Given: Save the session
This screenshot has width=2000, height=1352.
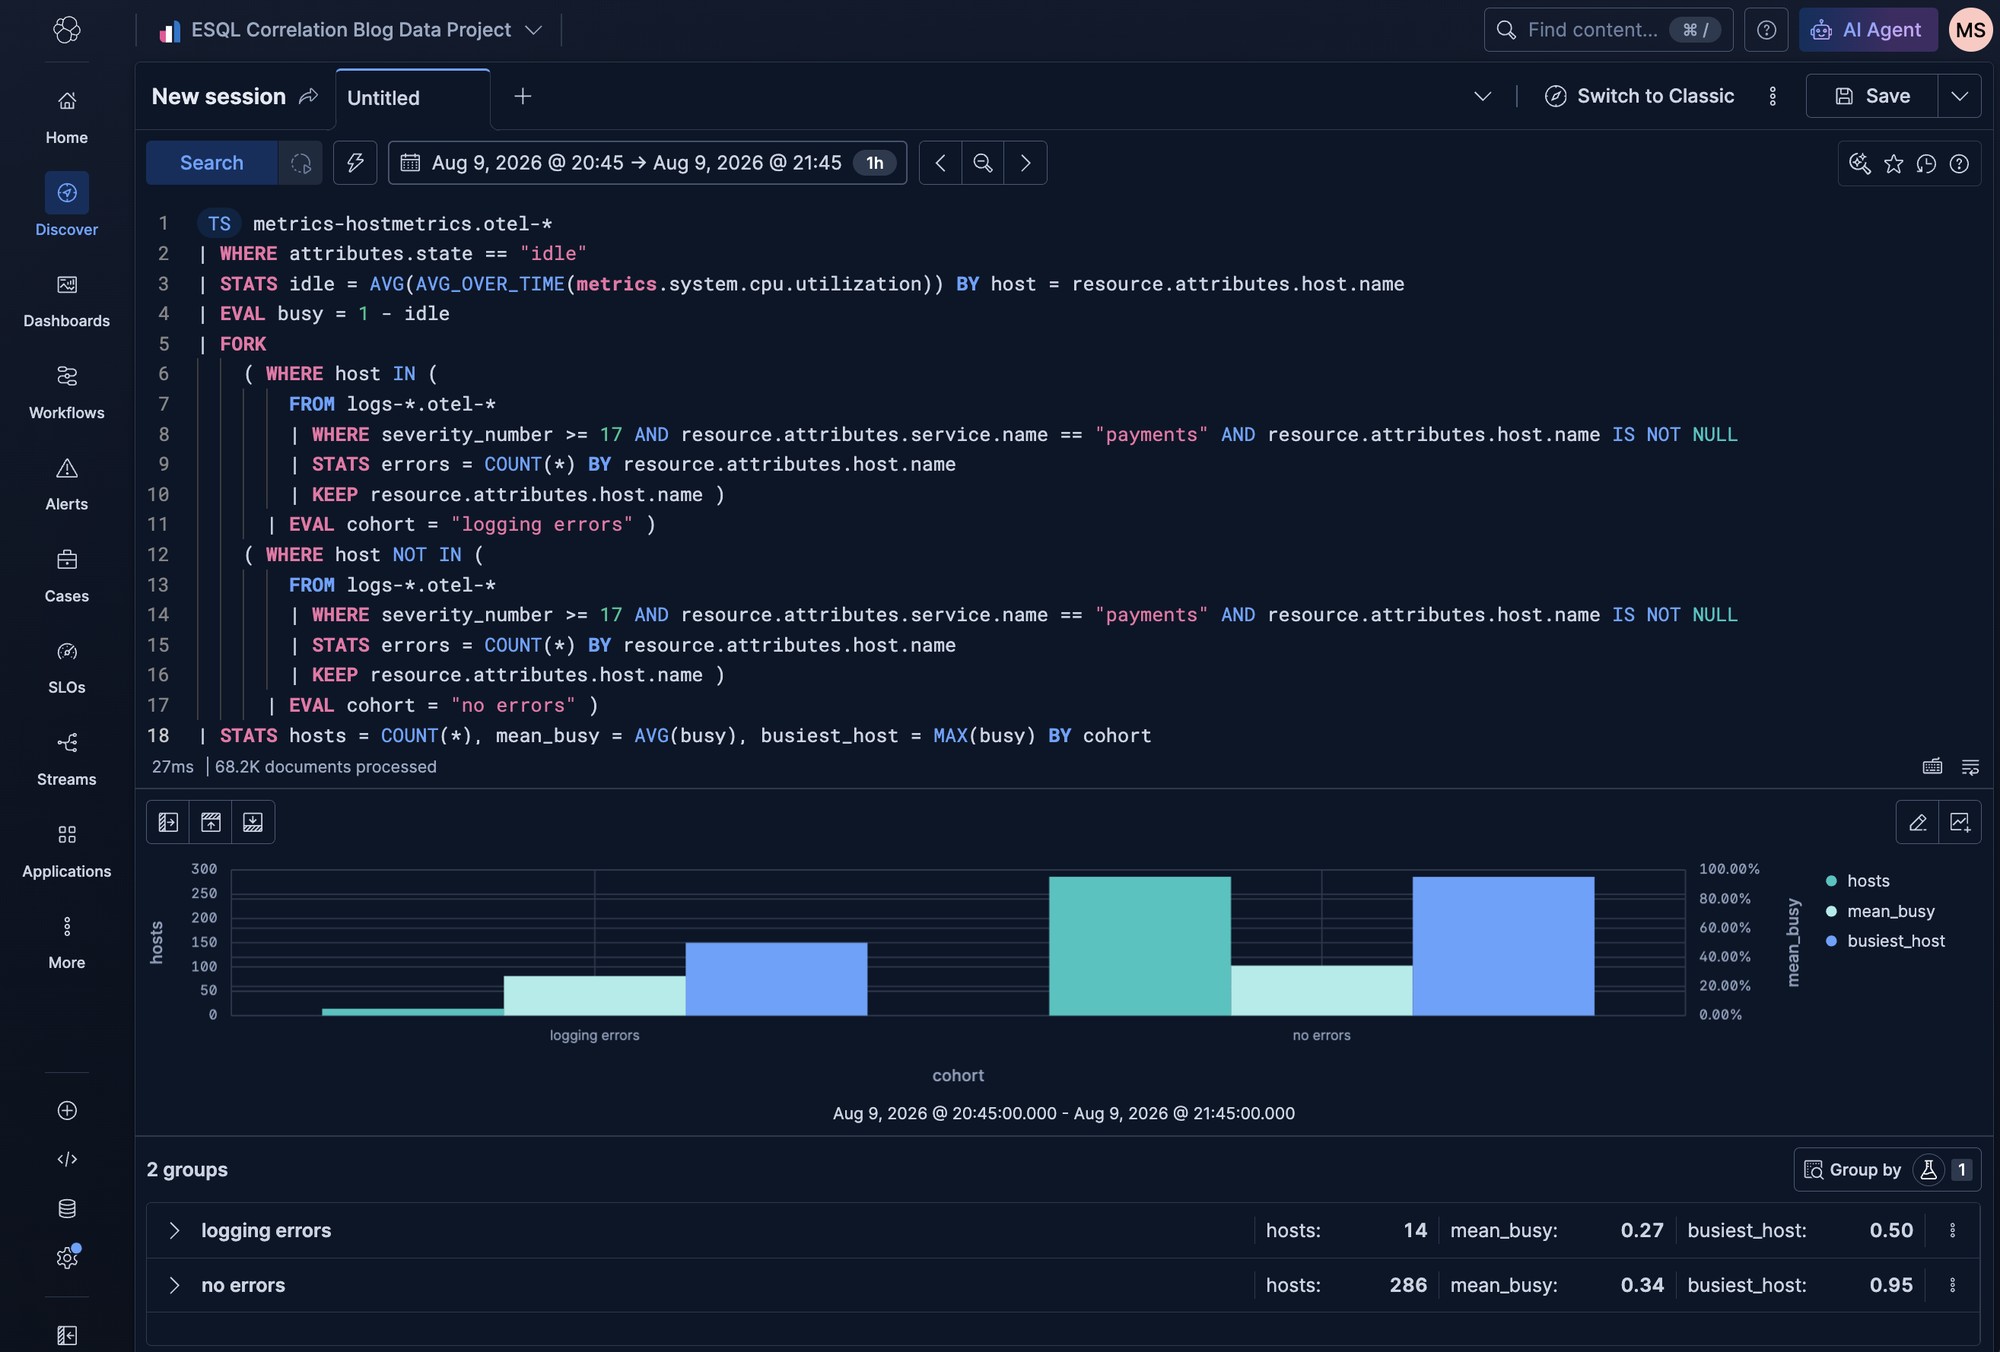Looking at the screenshot, I should pyautogui.click(x=1872, y=96).
